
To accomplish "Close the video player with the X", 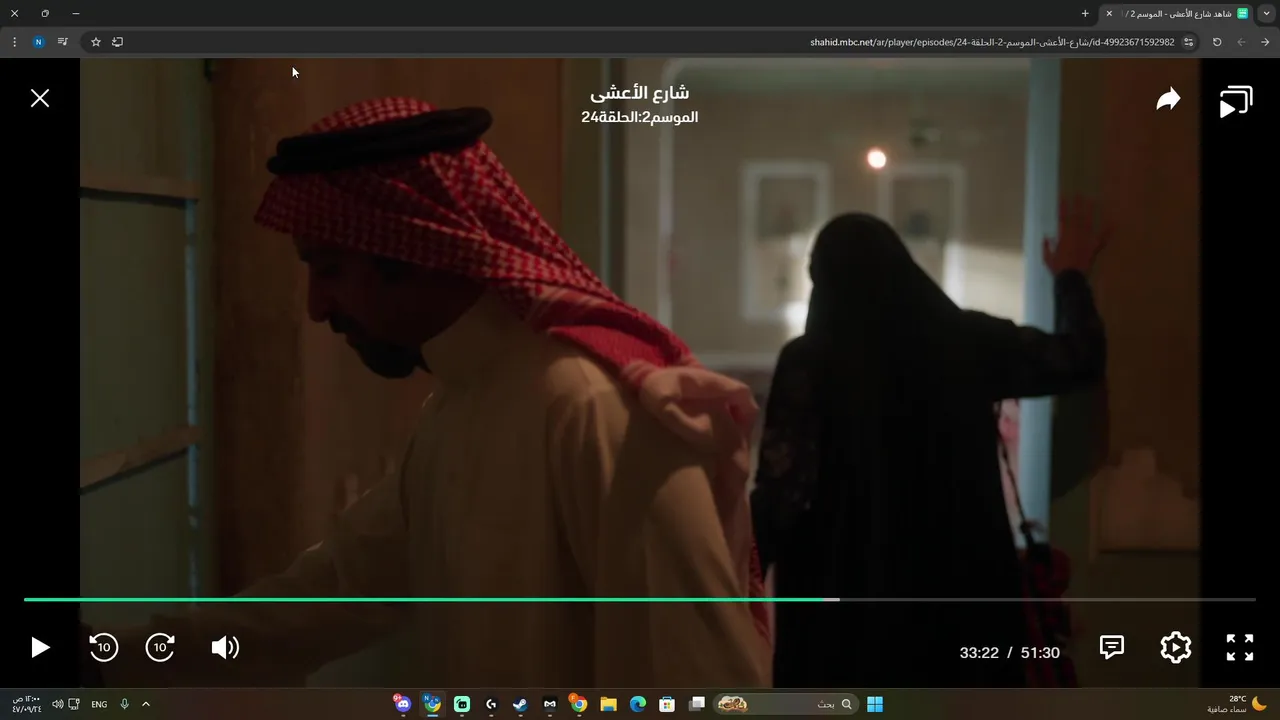I will click(40, 98).
